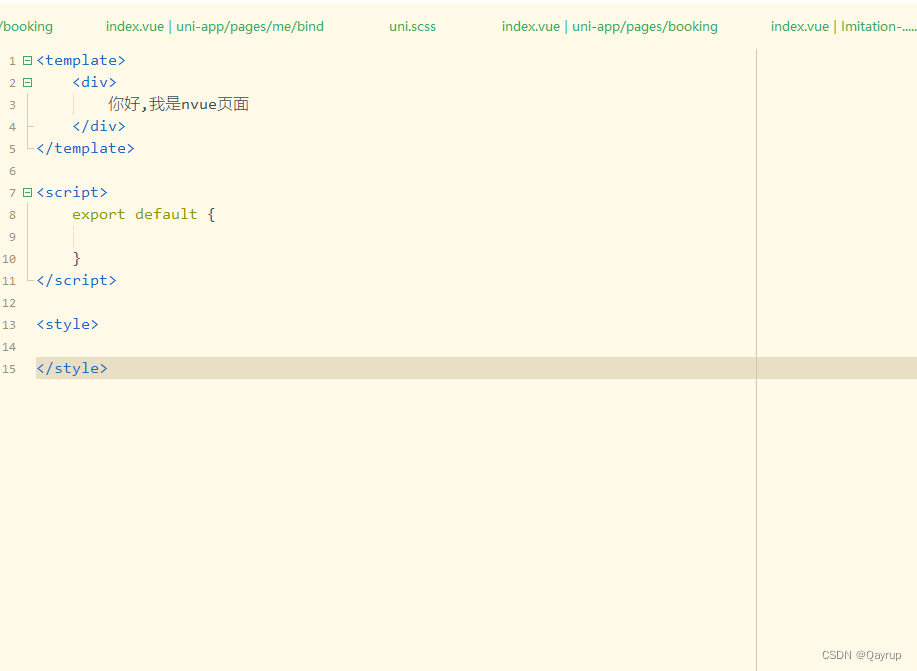The image size is (917, 671).
Task: Switch to the booking tab
Action: 27,26
